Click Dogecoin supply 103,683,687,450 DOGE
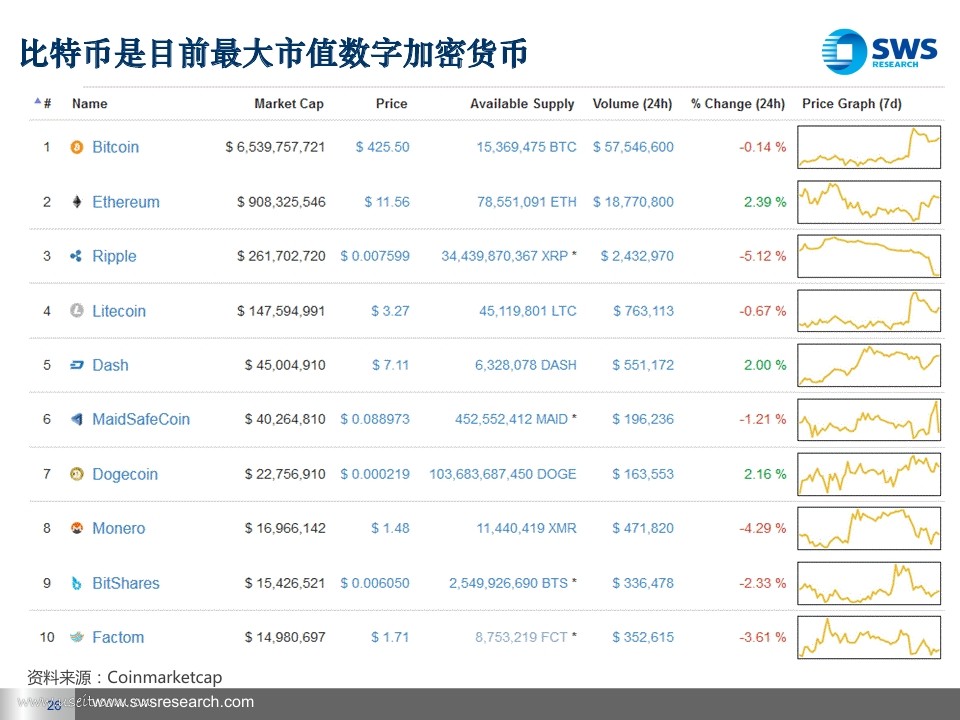960x720 pixels. click(x=503, y=474)
